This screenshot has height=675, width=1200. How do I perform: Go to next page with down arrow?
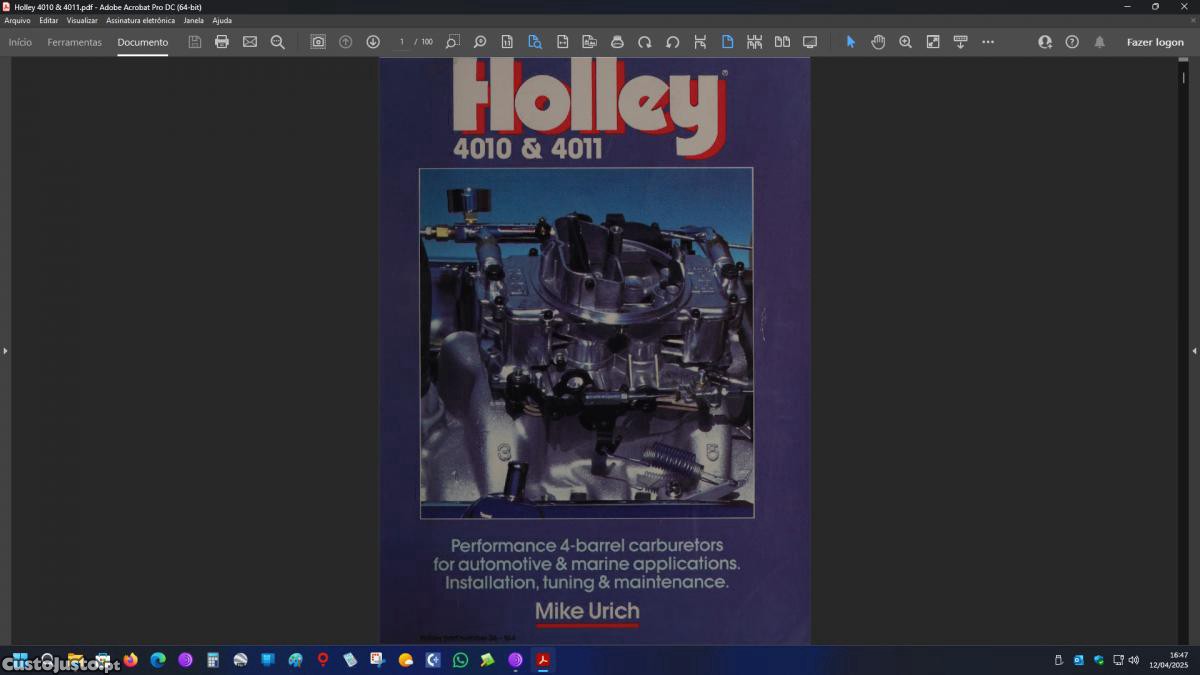373,42
